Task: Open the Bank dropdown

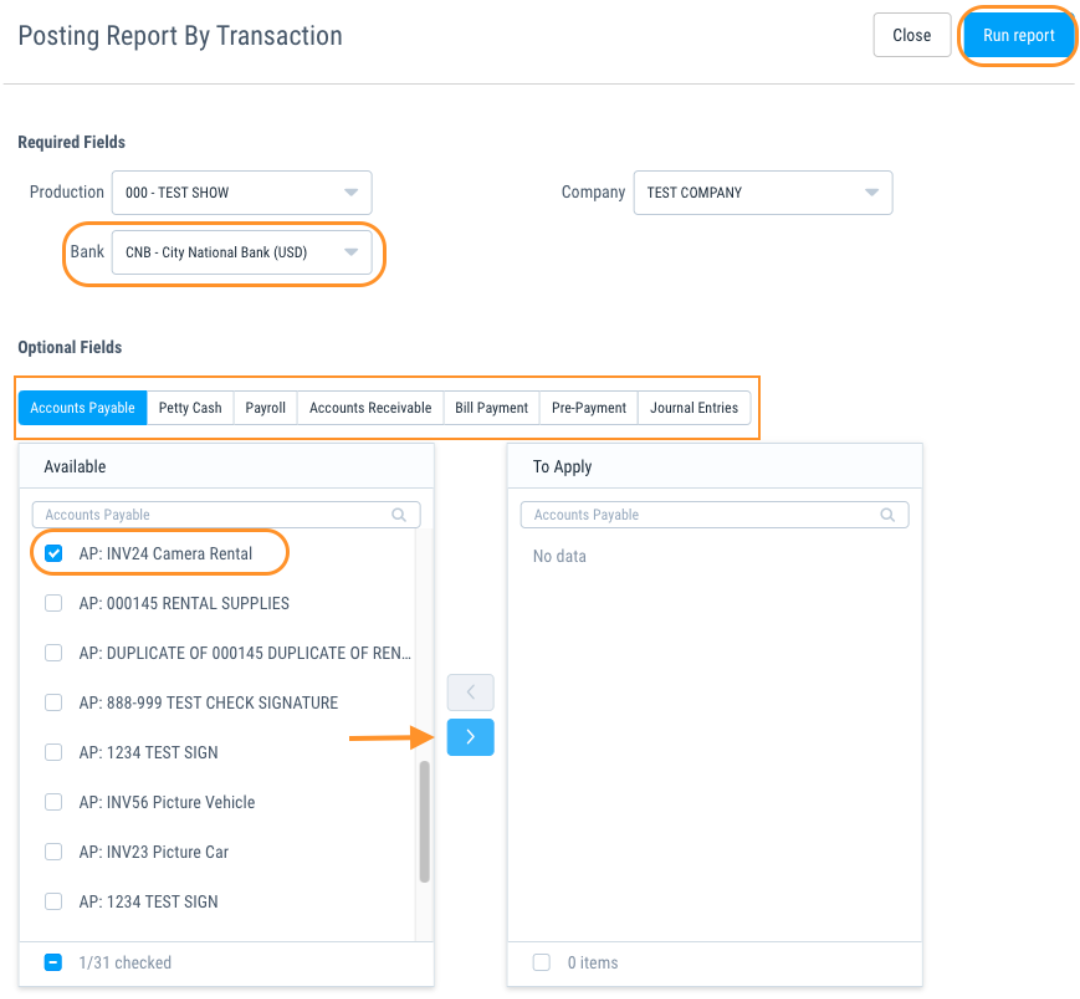Action: tap(242, 252)
